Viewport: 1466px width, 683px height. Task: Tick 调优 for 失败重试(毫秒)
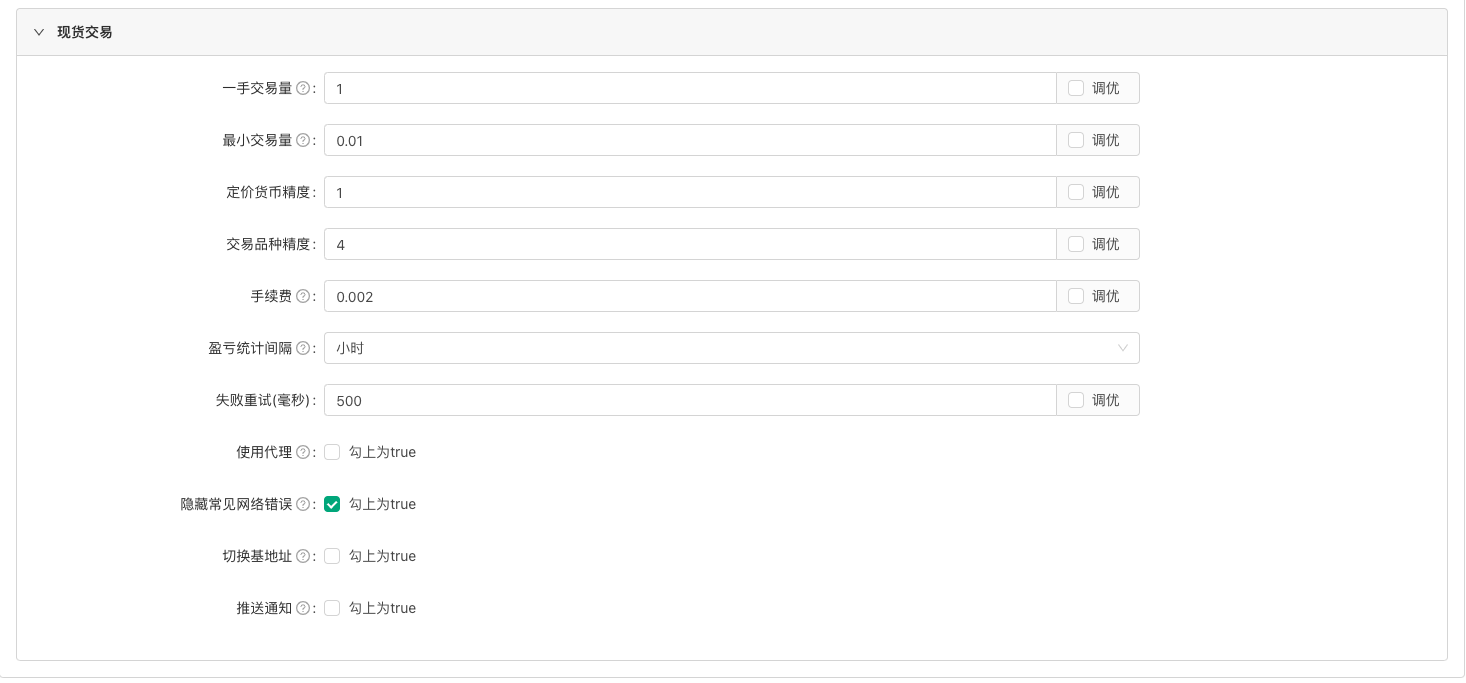tap(1076, 400)
